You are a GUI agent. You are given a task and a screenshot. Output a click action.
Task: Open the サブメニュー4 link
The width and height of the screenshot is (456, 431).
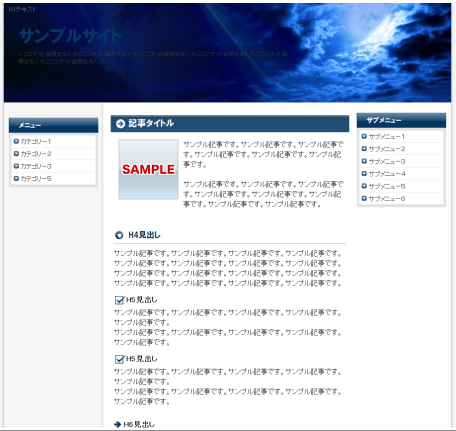387,174
